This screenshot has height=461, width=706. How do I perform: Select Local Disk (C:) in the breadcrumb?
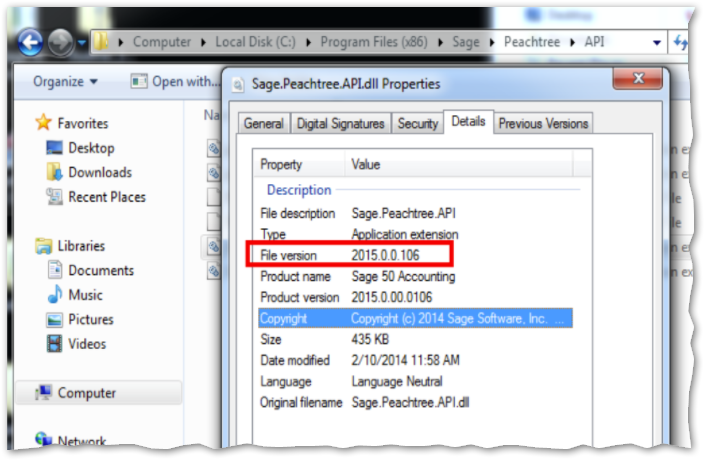coord(255,42)
